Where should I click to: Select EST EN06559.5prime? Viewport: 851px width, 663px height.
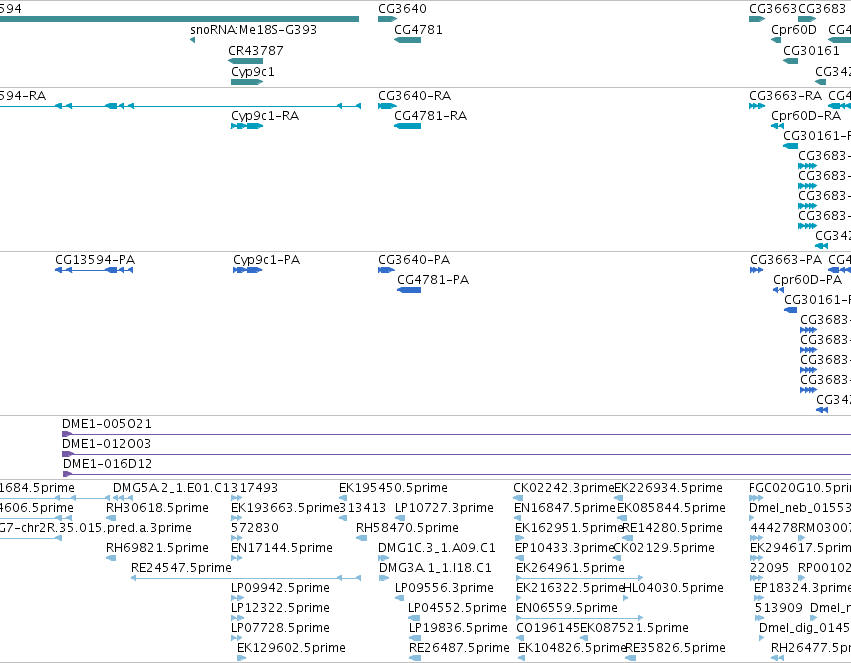point(567,608)
